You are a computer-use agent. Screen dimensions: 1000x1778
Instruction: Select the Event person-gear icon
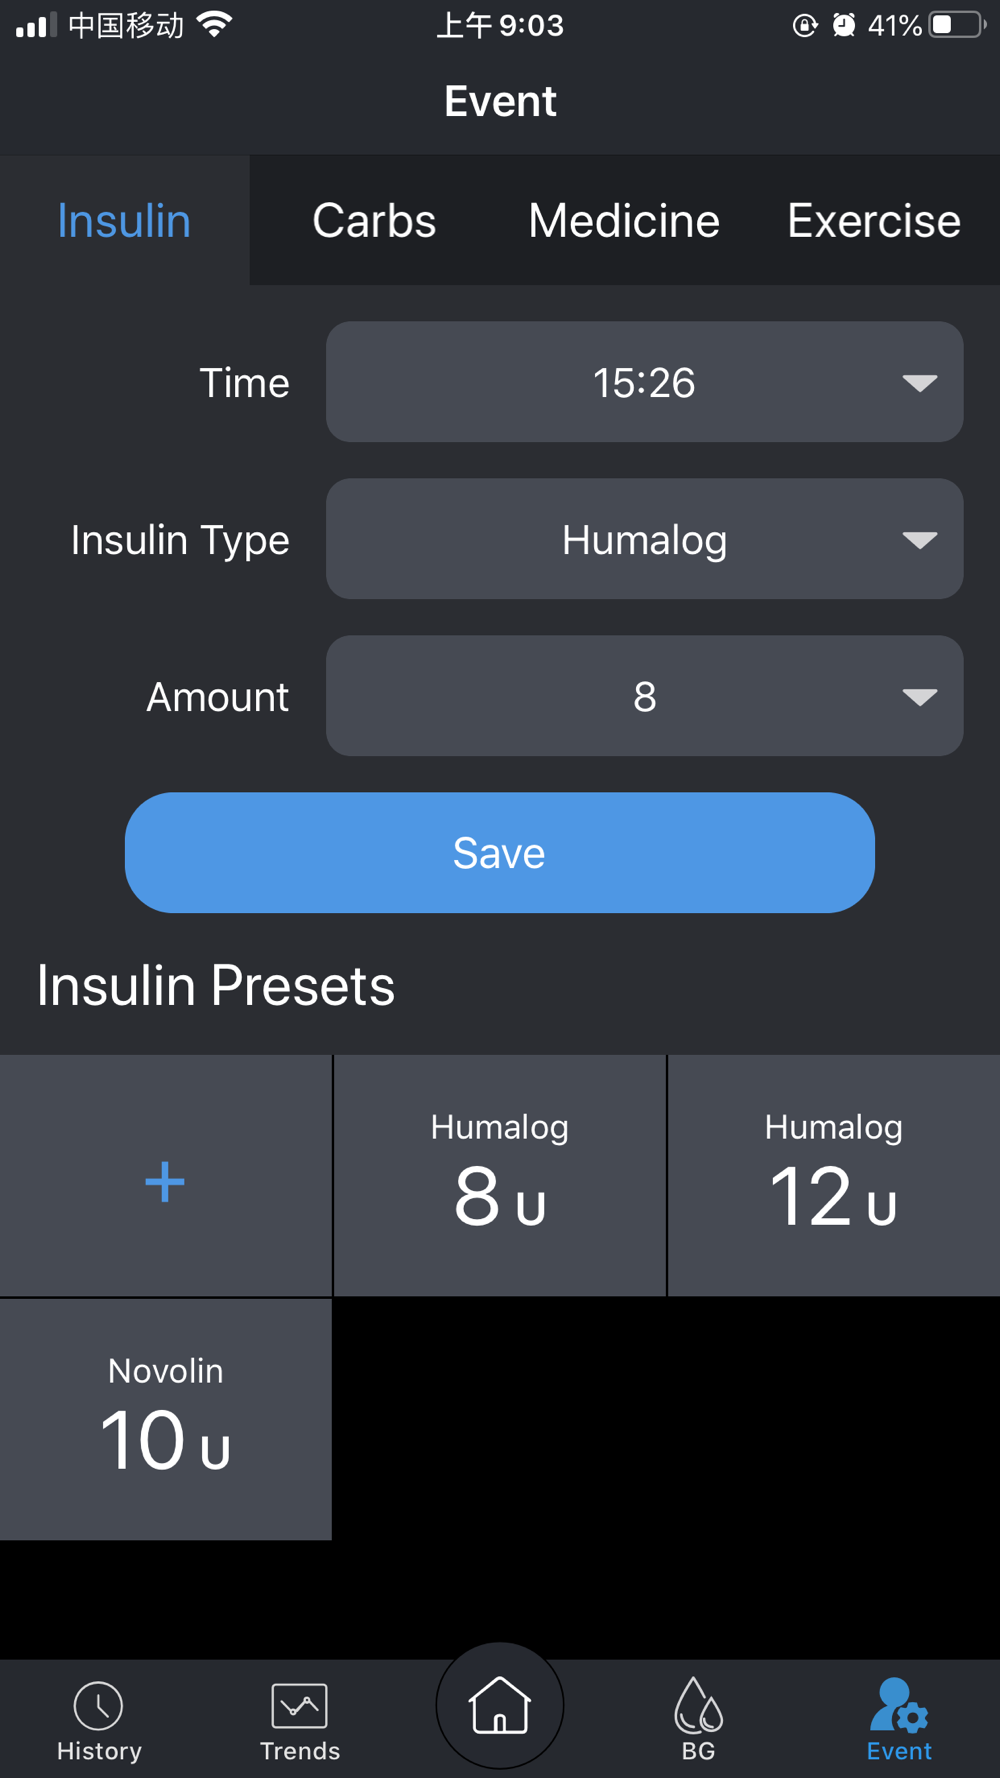click(x=898, y=1705)
